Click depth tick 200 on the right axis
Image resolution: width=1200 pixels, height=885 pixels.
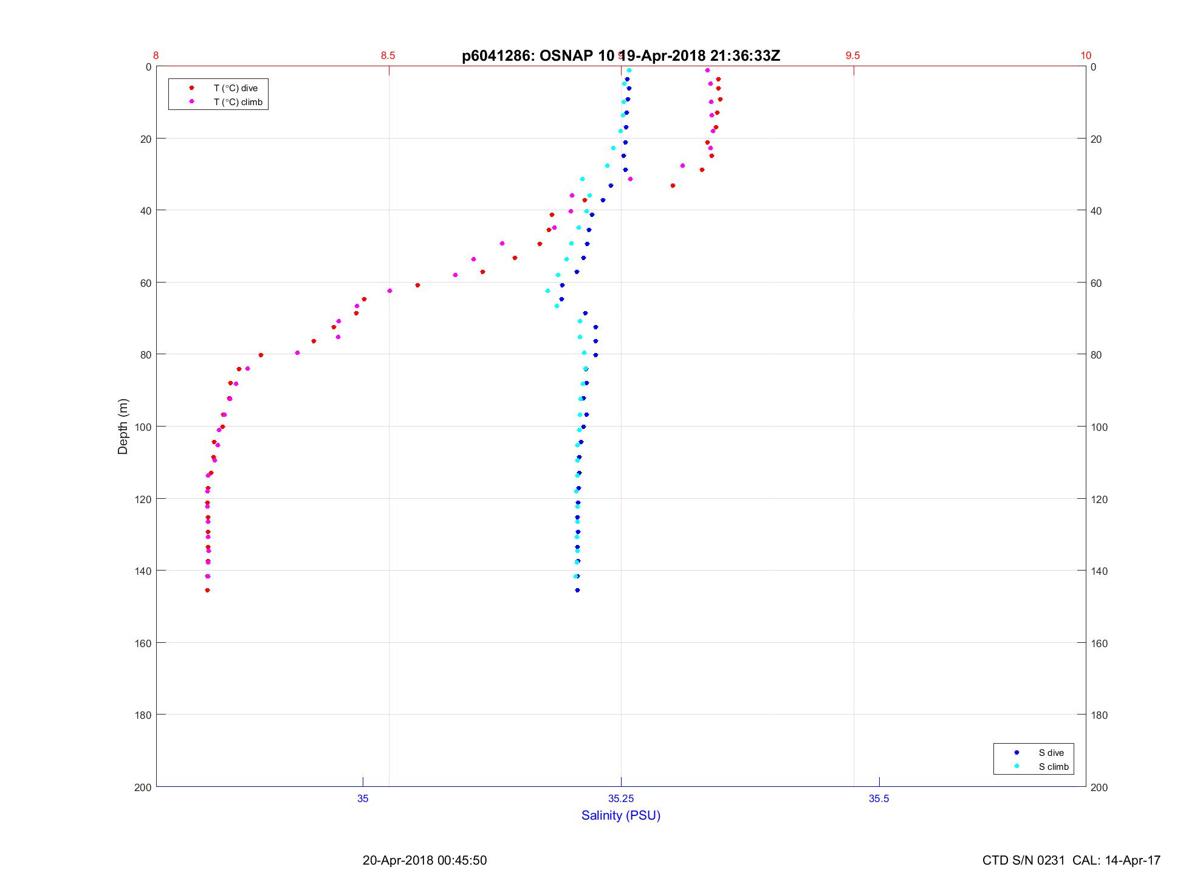(1099, 787)
